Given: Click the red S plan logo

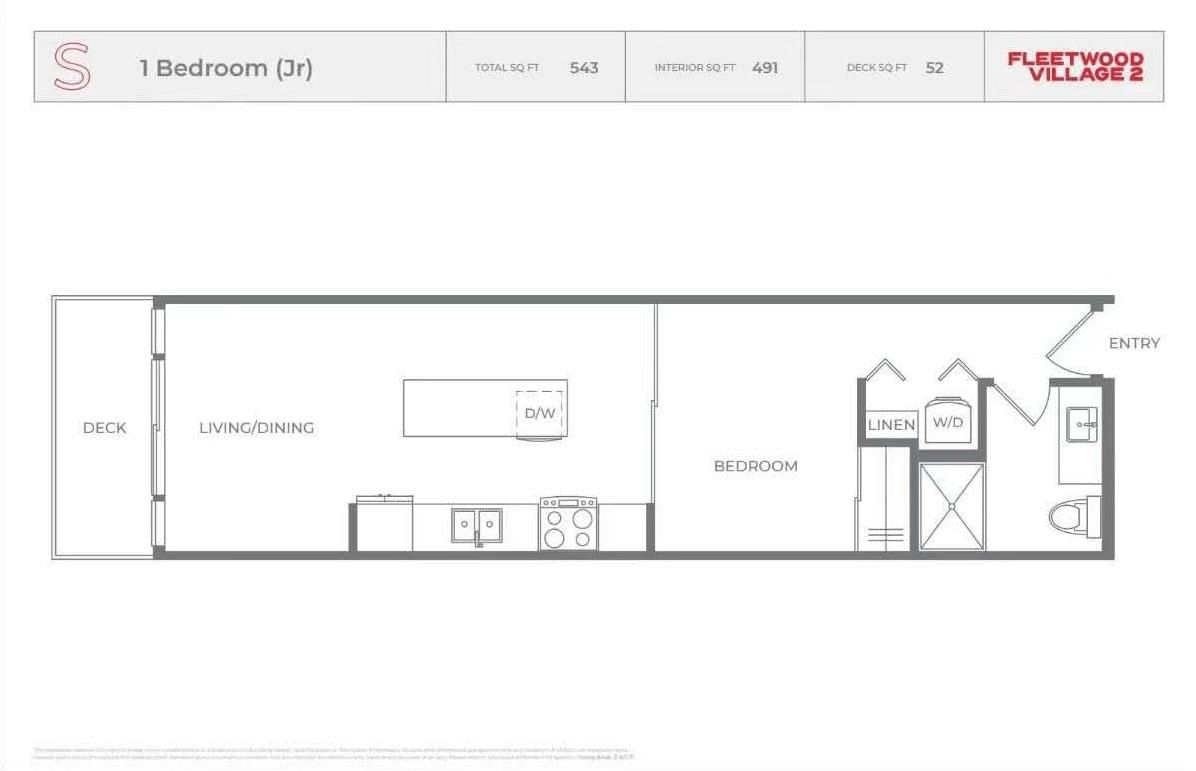Looking at the screenshot, I should coord(72,68).
